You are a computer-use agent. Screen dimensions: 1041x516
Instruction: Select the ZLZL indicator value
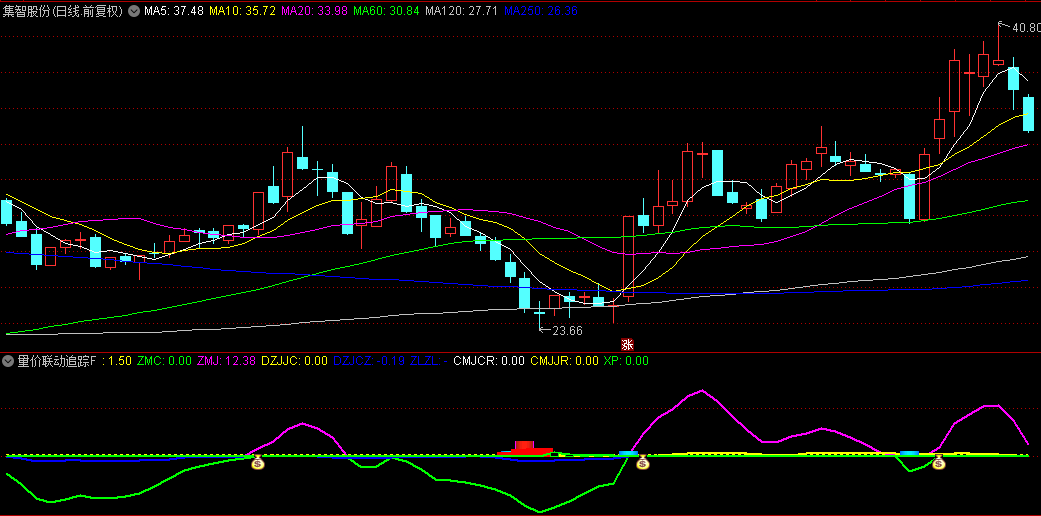(428, 361)
